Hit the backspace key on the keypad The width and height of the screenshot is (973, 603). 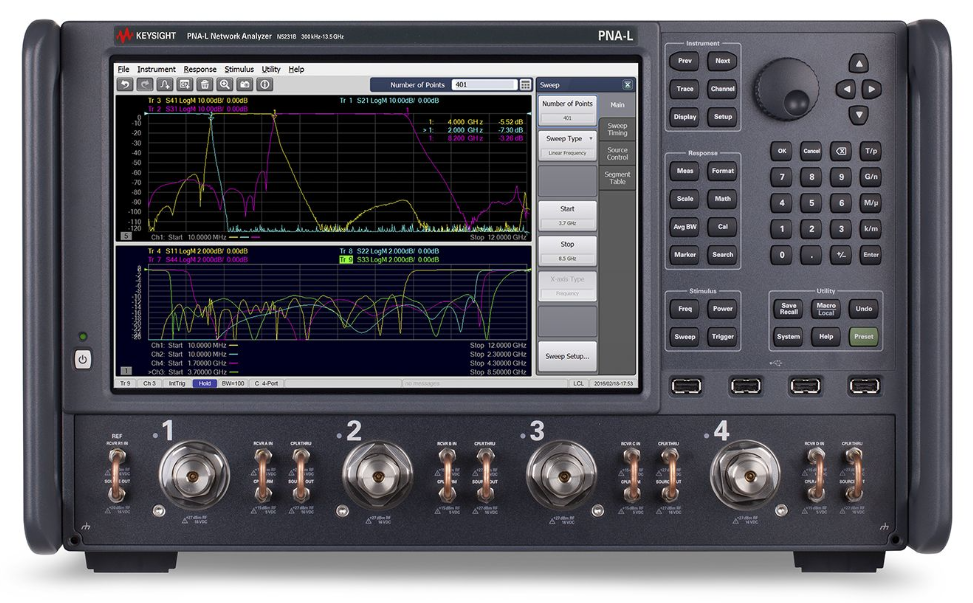coord(841,151)
